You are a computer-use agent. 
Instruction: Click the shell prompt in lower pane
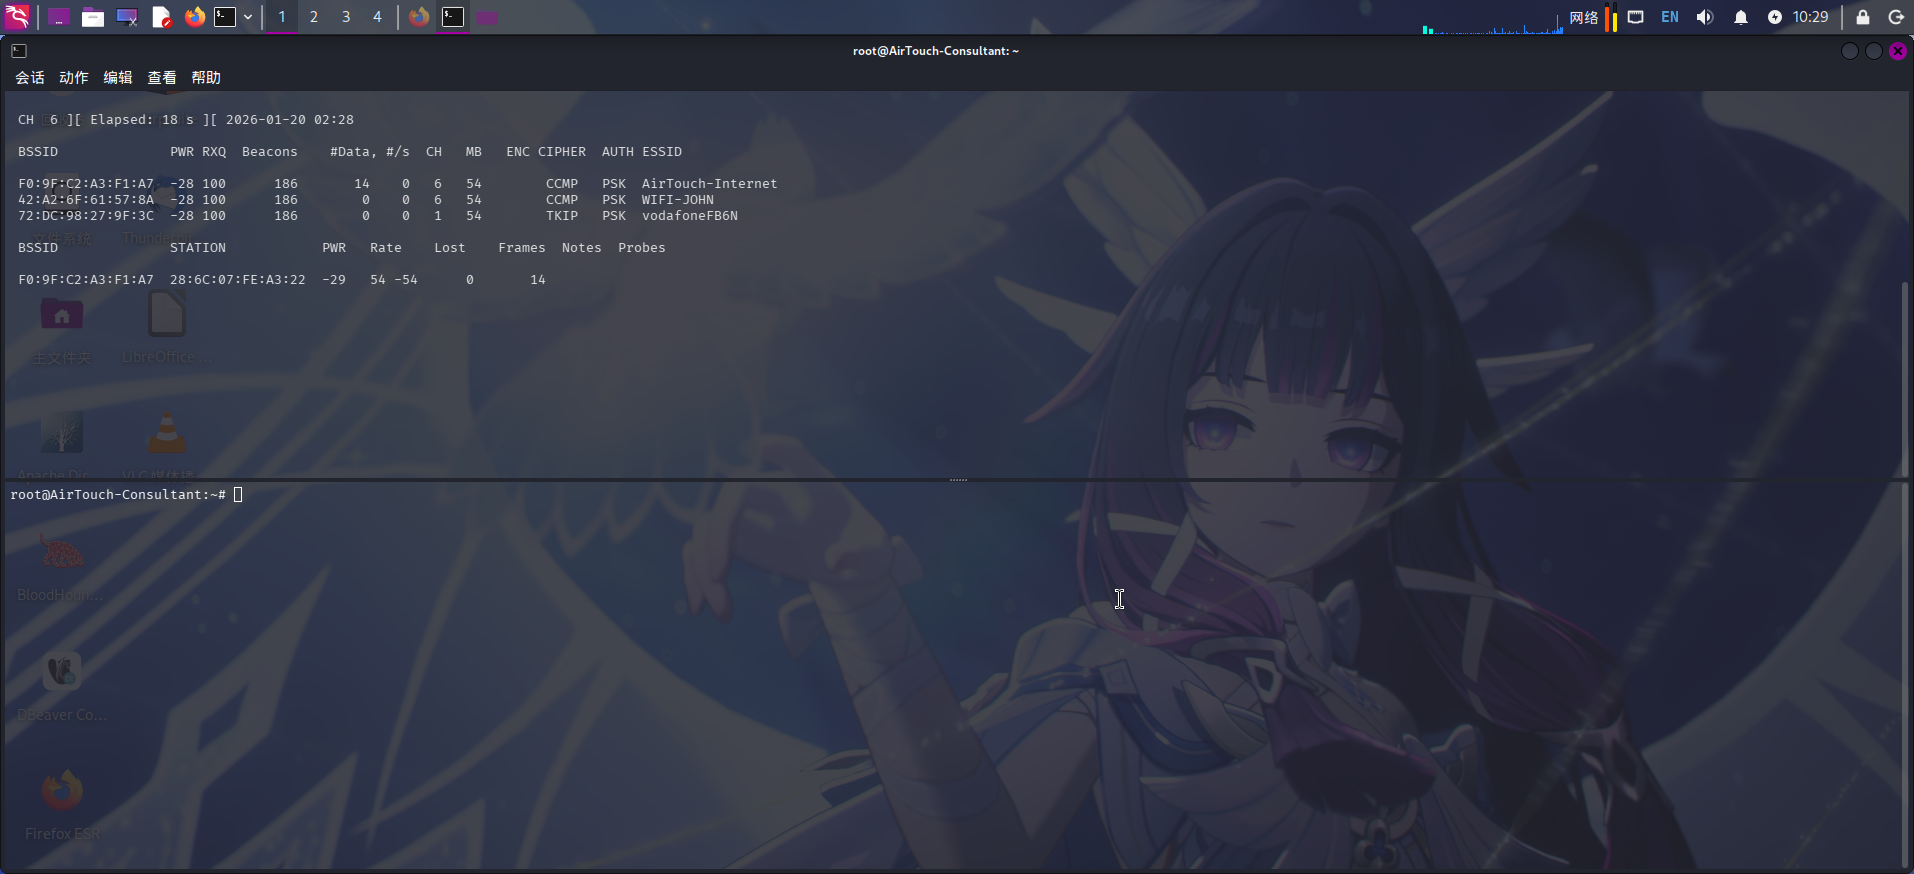[118, 494]
